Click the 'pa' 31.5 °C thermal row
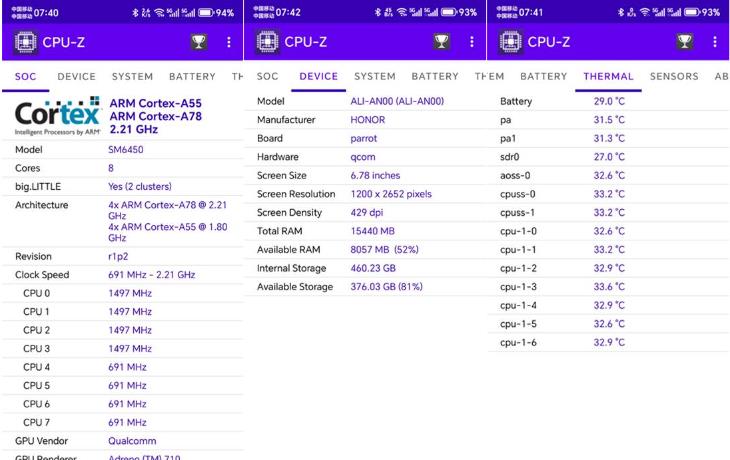730x460 pixels. coord(608,120)
